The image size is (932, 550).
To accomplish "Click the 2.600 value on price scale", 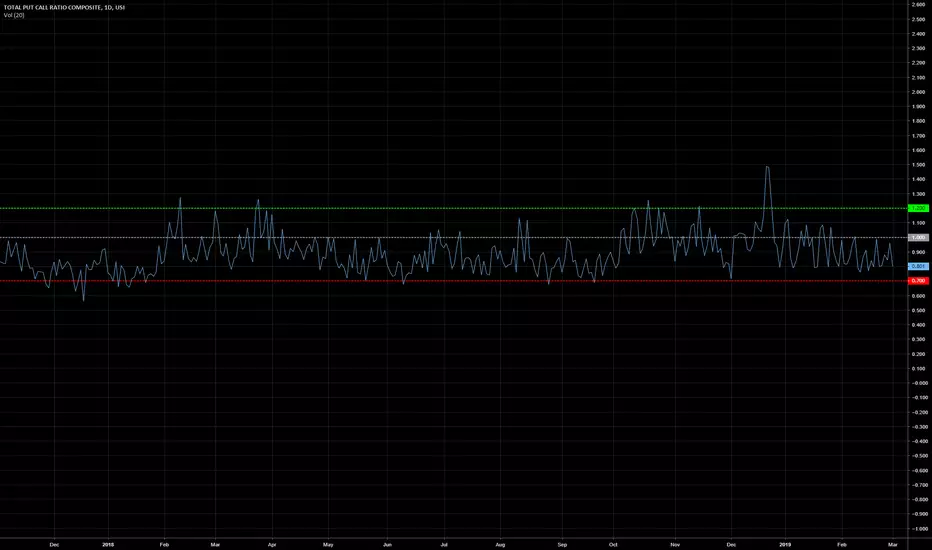I will [x=918, y=5].
